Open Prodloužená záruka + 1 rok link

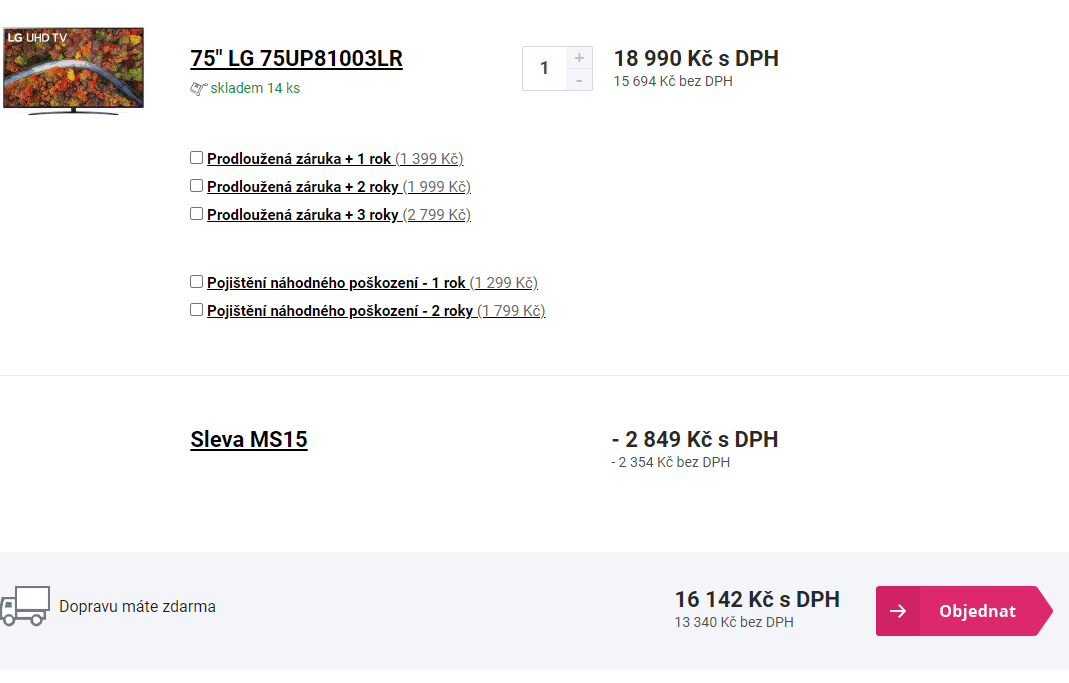coord(299,158)
